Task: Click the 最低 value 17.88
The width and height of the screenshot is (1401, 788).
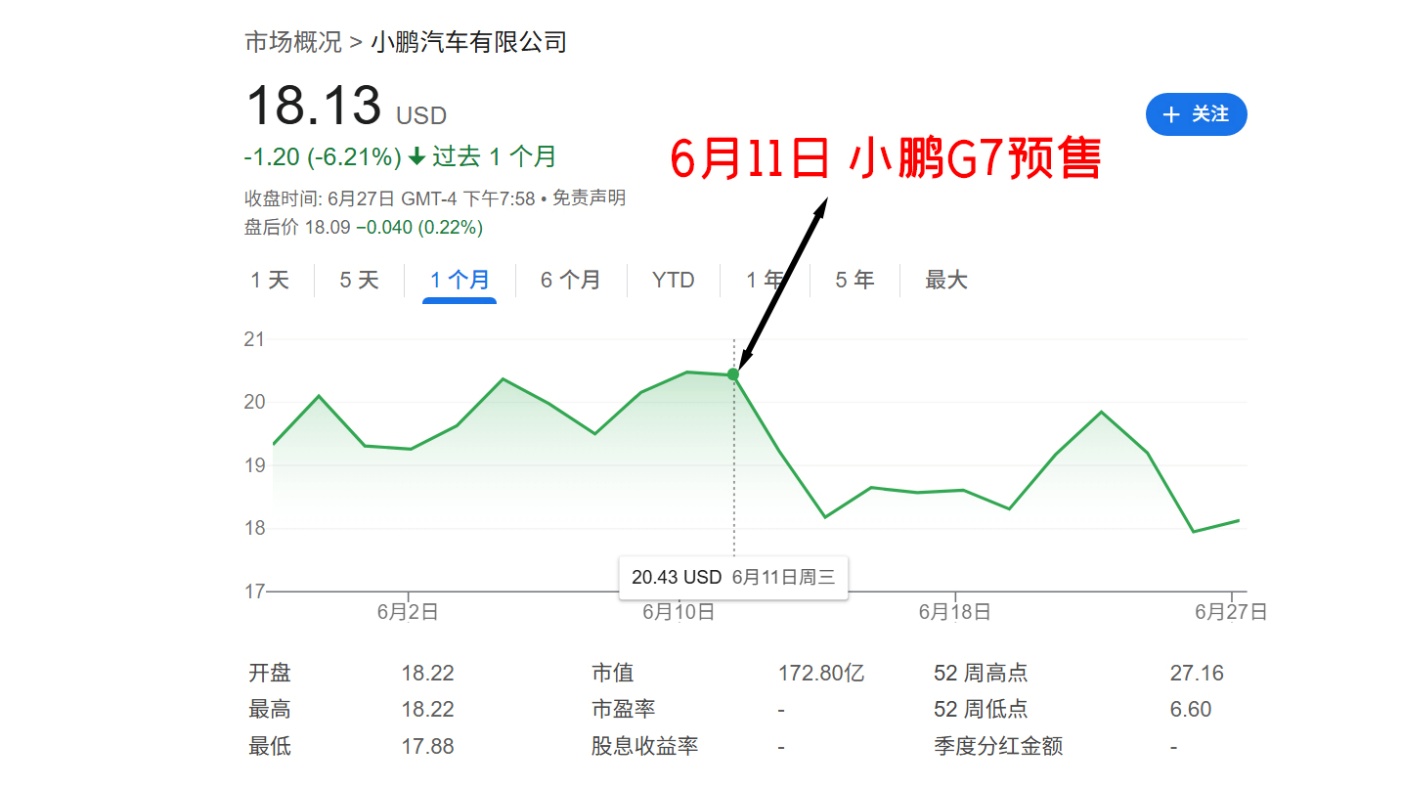Action: 428,746
